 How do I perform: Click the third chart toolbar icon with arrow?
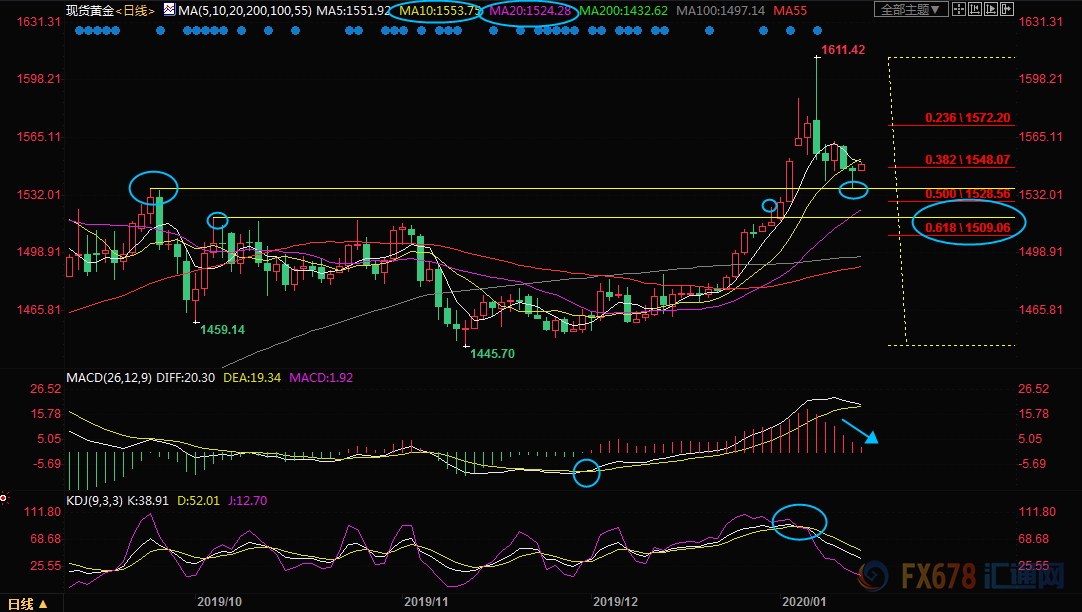[993, 10]
